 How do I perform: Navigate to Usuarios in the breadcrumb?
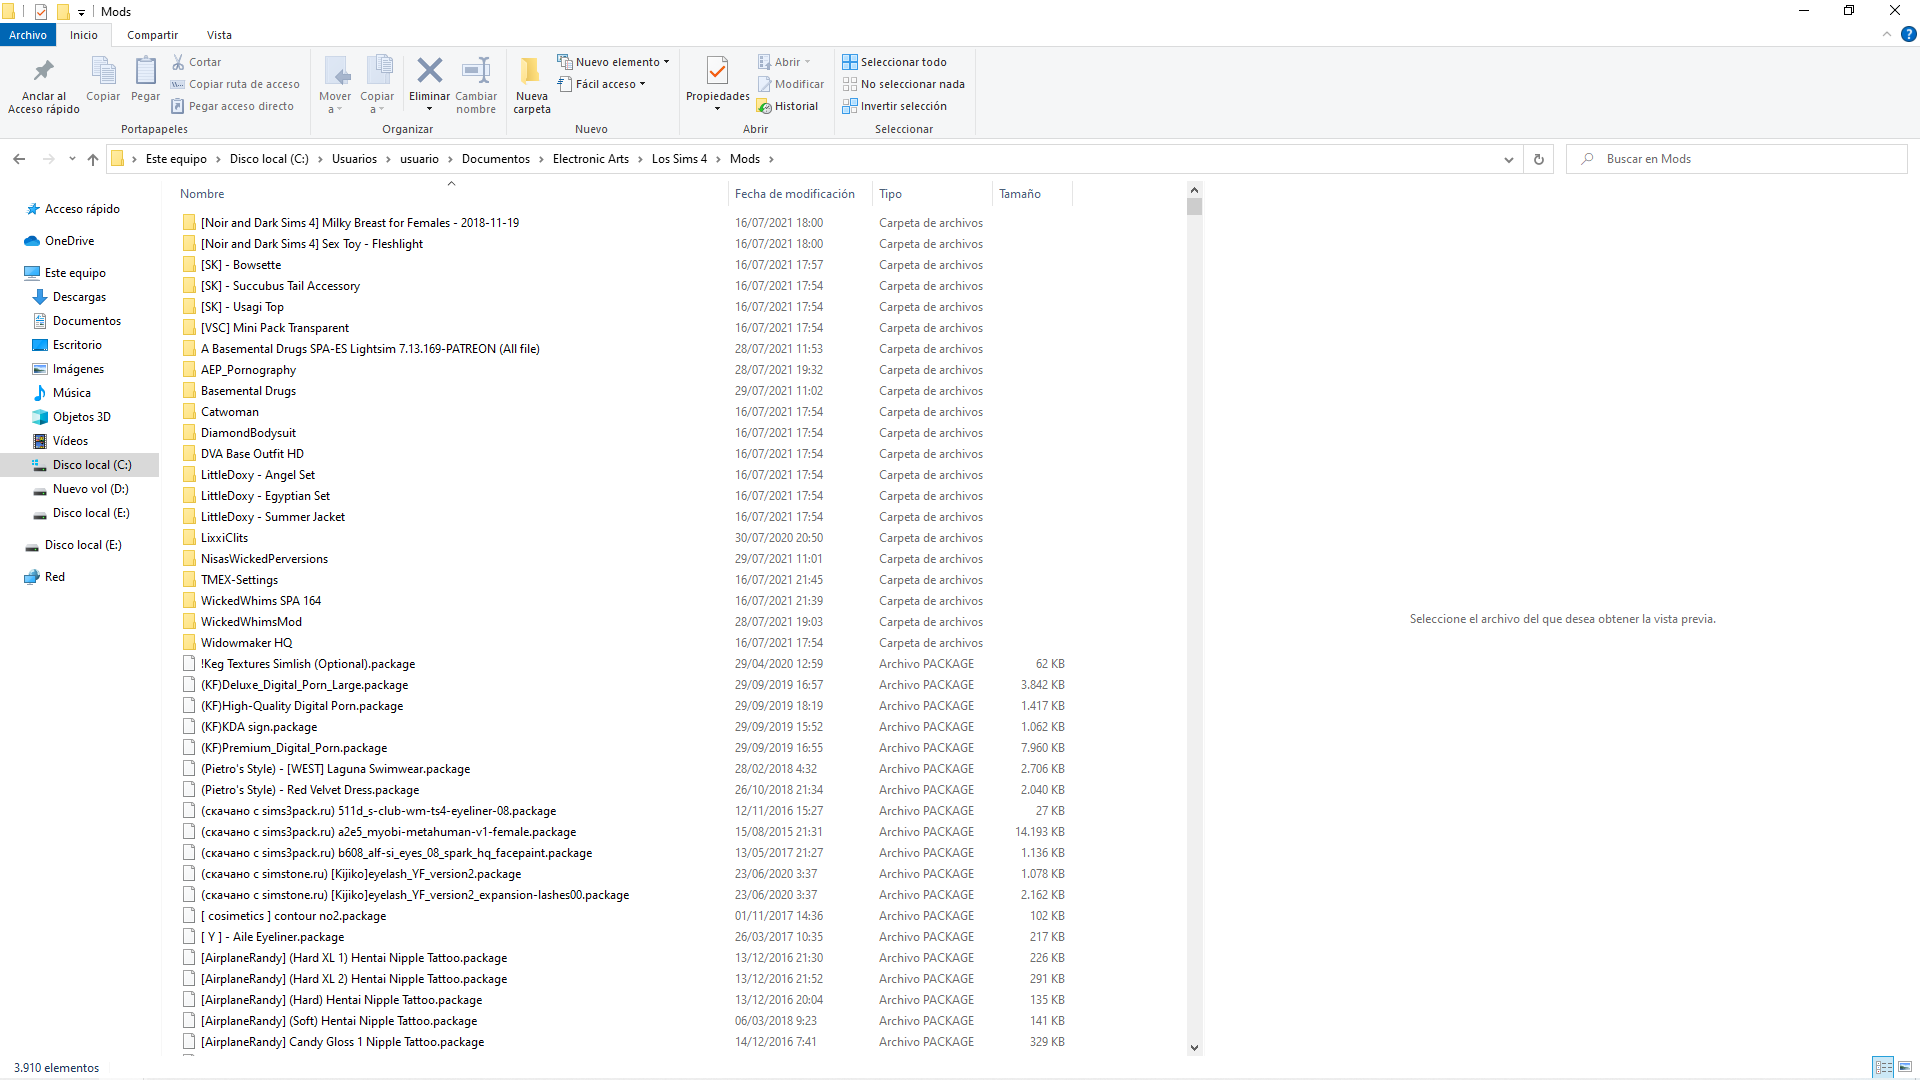pyautogui.click(x=354, y=159)
